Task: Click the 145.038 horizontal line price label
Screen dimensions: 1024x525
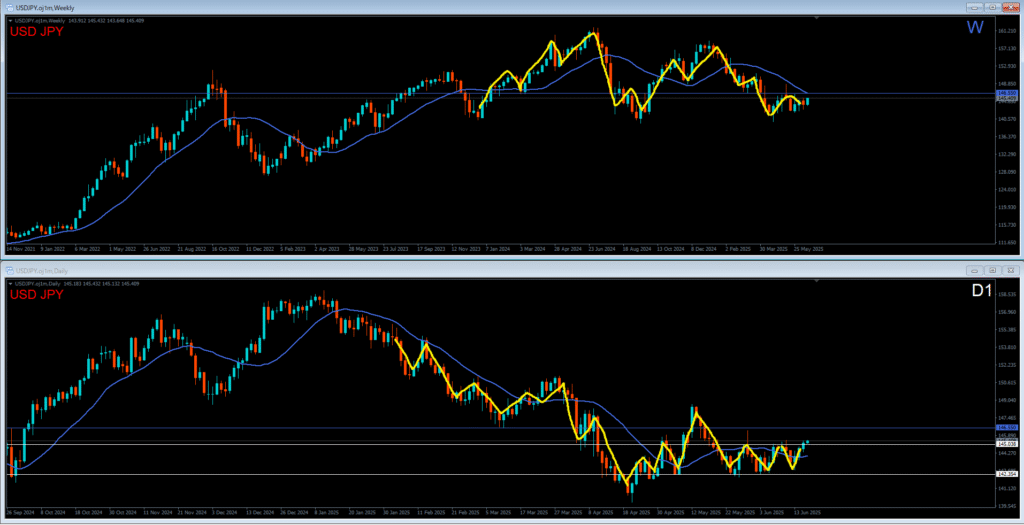Action: pos(1008,444)
